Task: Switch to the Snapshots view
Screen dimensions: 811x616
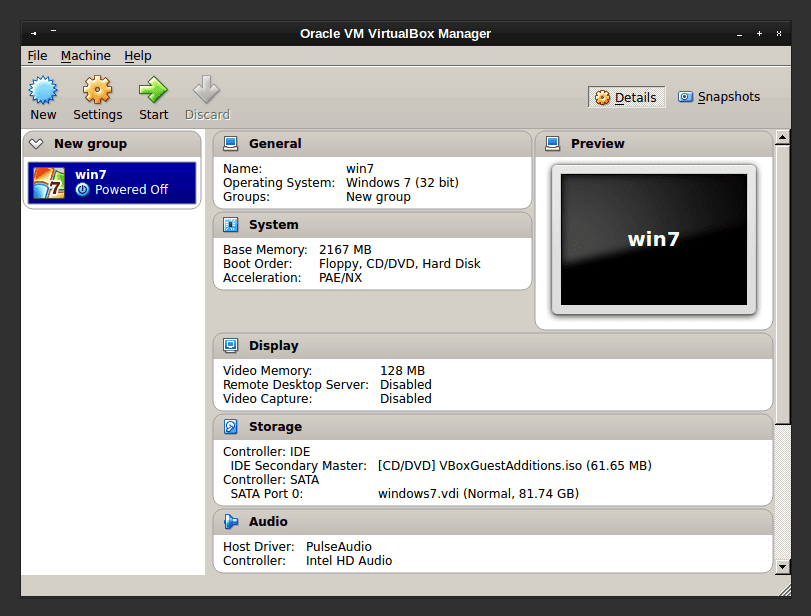Action: click(x=718, y=97)
